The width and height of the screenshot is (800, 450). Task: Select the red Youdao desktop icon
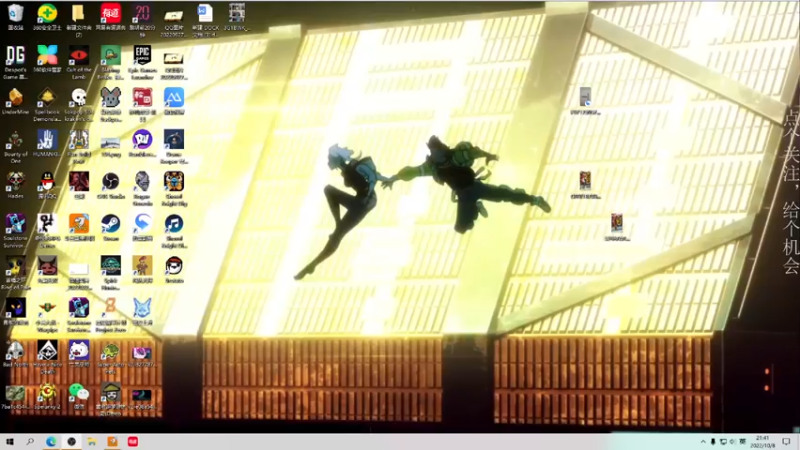point(111,17)
